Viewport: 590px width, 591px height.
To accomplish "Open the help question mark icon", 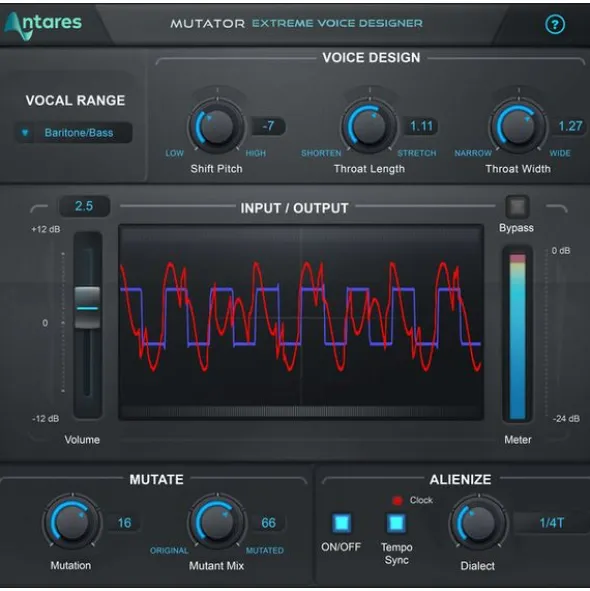I will [555, 24].
